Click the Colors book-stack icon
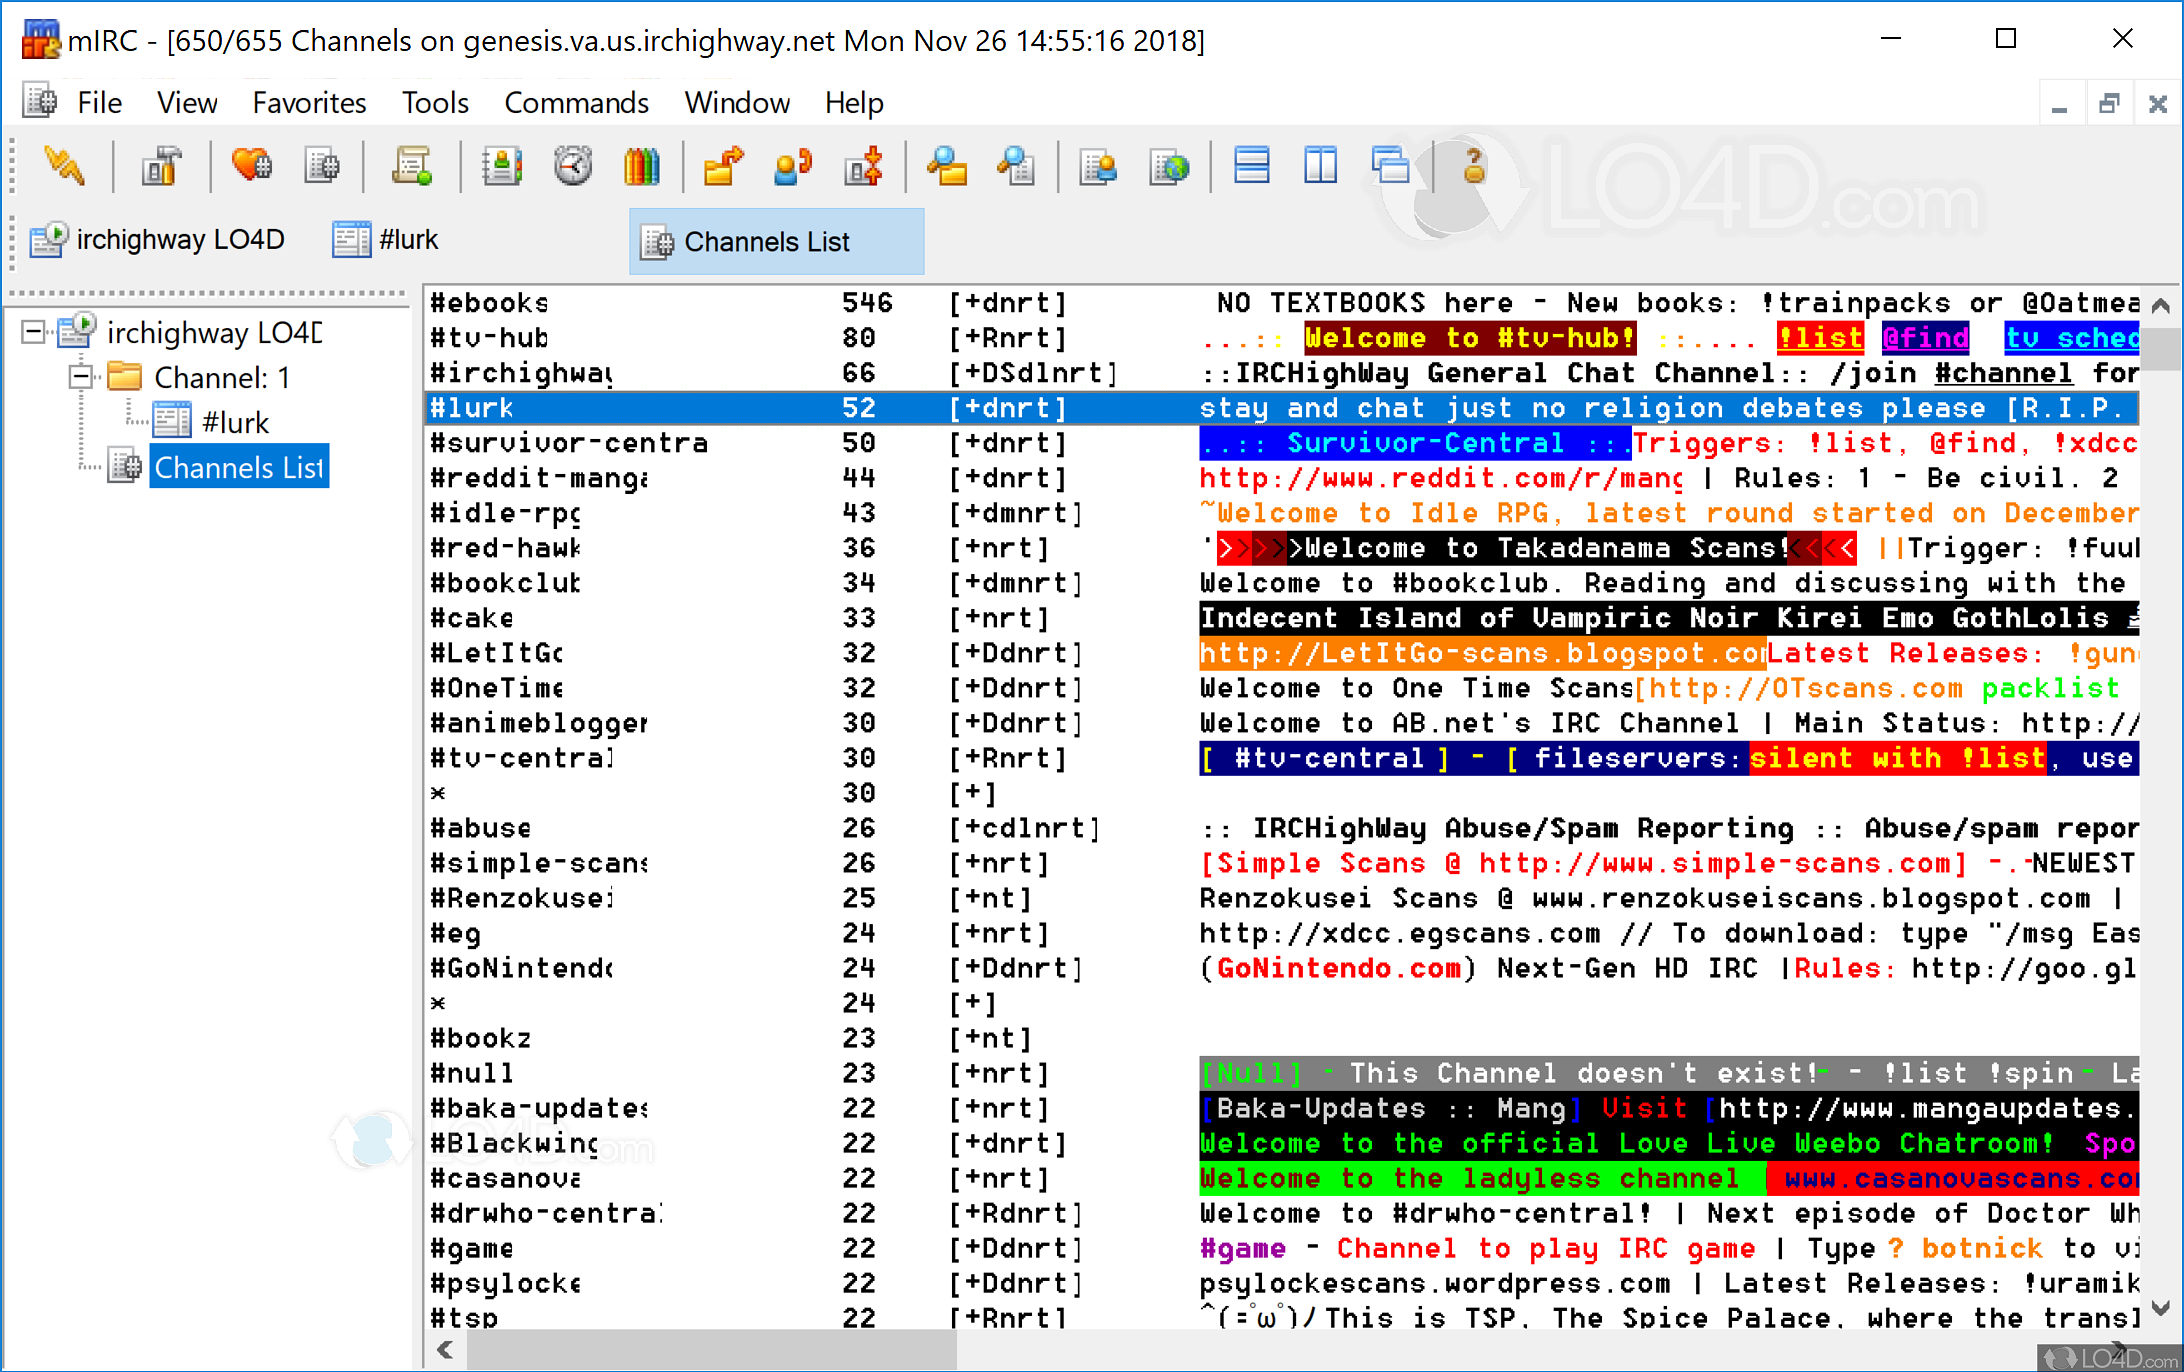This screenshot has height=1372, width=2184. pyautogui.click(x=642, y=166)
